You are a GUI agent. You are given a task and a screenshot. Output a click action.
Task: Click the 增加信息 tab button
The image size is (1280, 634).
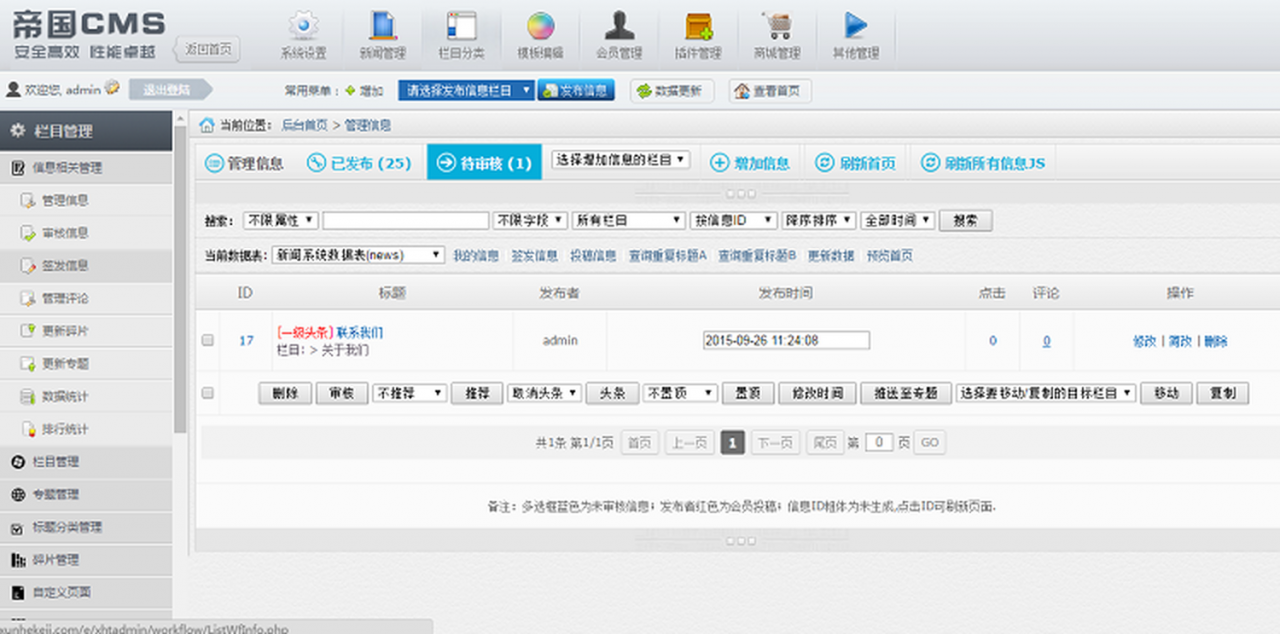coord(750,163)
